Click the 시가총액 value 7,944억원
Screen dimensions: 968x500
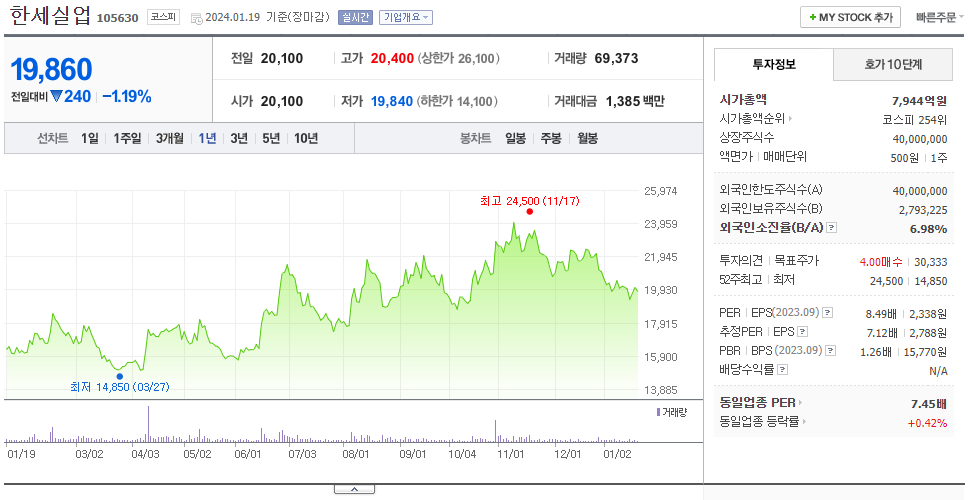pos(919,101)
